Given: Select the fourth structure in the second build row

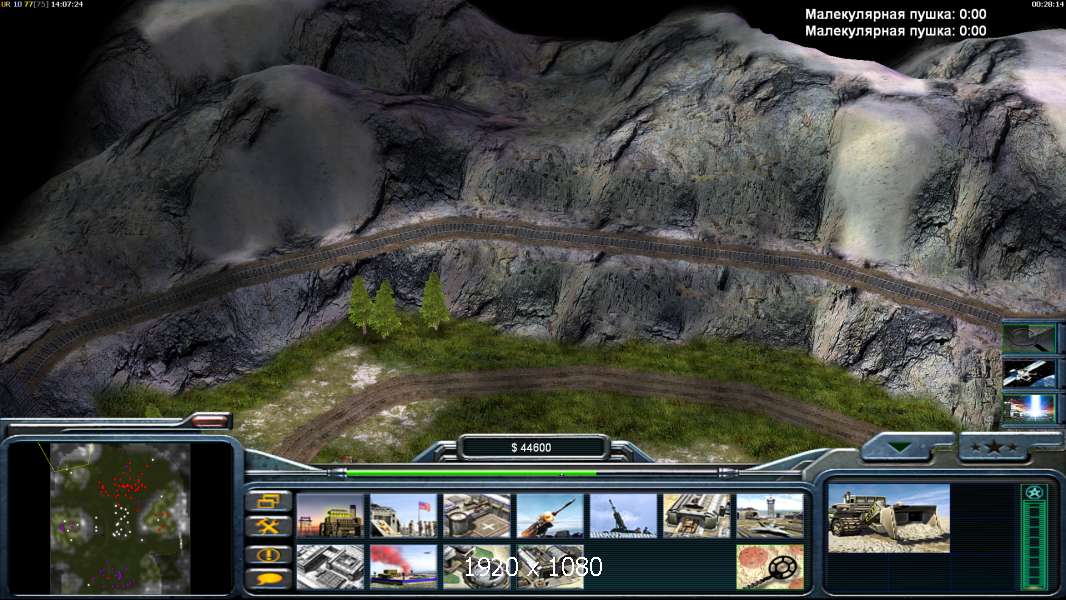Looking at the screenshot, I should pos(550,567).
